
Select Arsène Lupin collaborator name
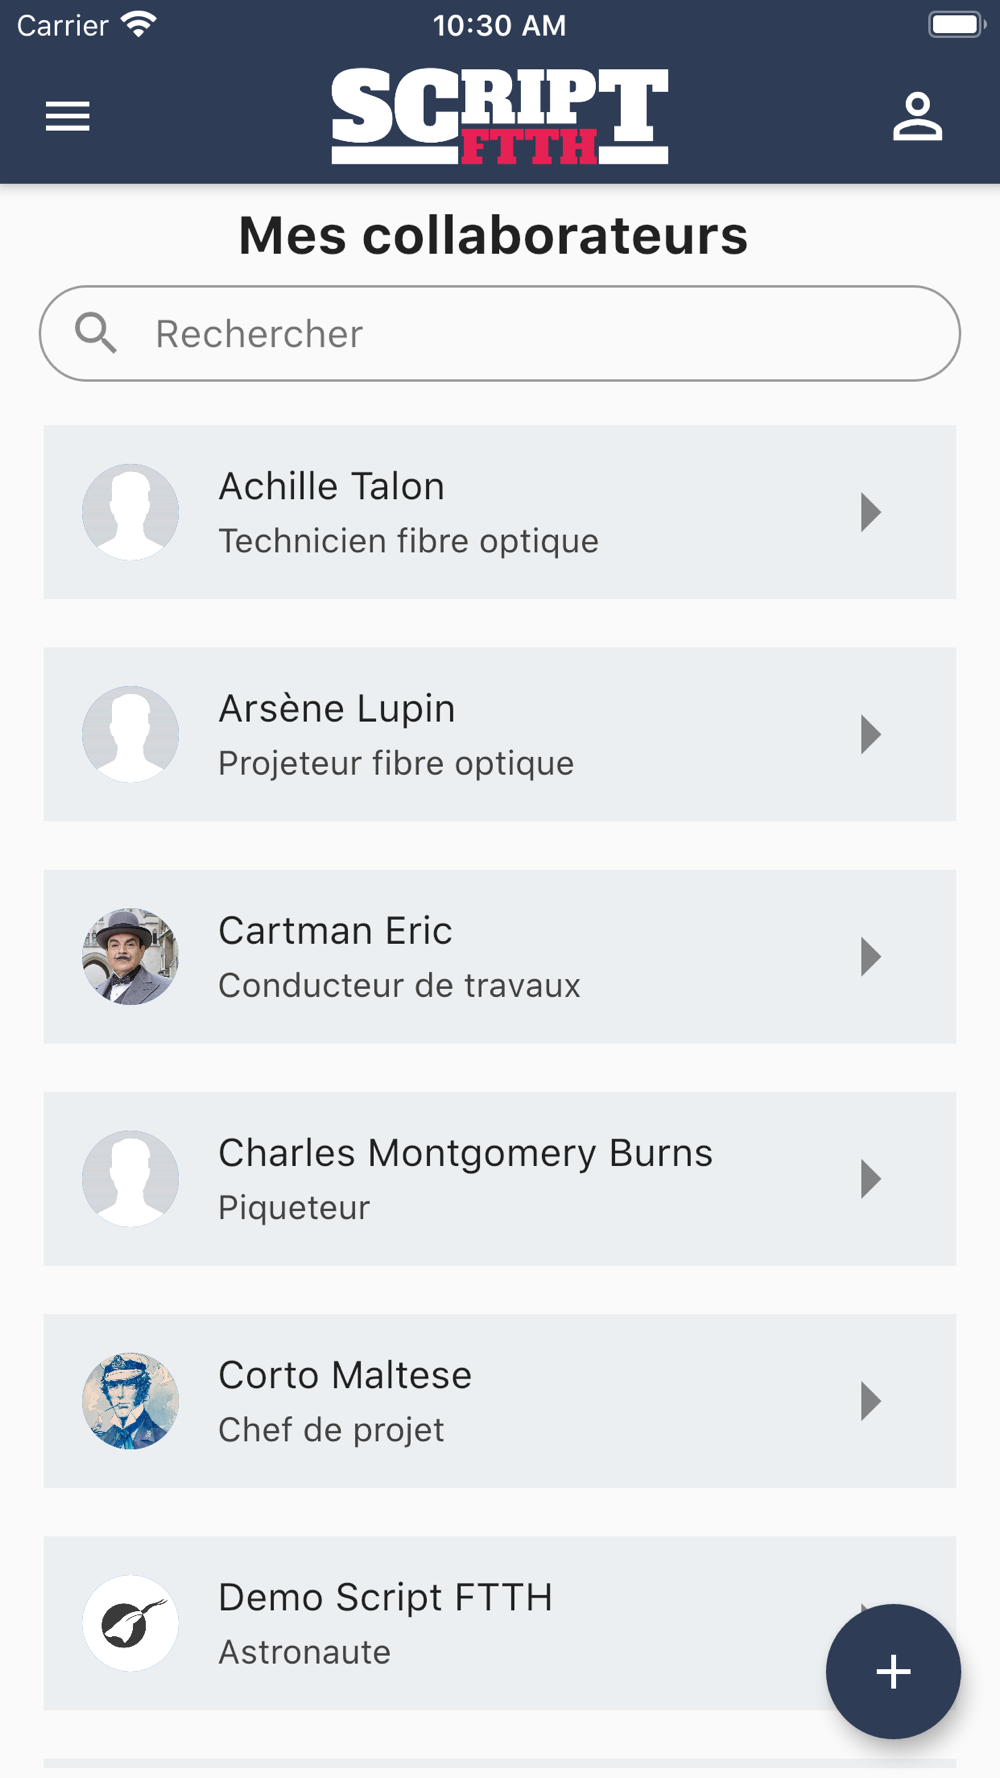(337, 708)
